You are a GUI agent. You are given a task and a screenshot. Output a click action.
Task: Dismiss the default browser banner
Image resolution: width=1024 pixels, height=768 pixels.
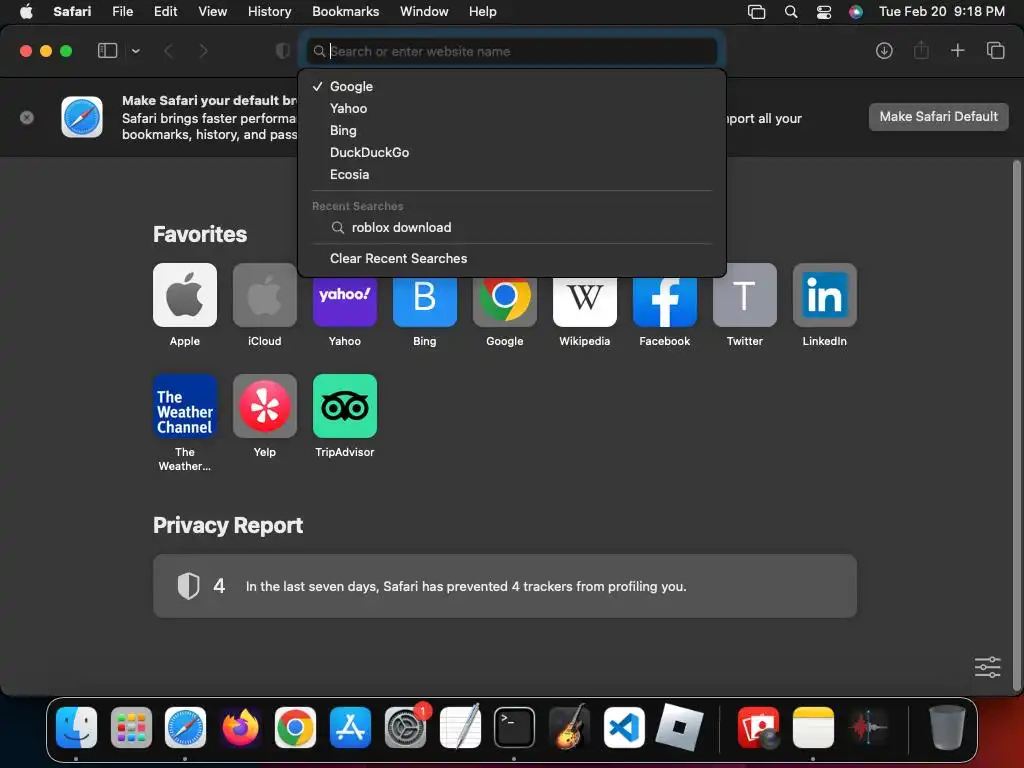tap(27, 118)
